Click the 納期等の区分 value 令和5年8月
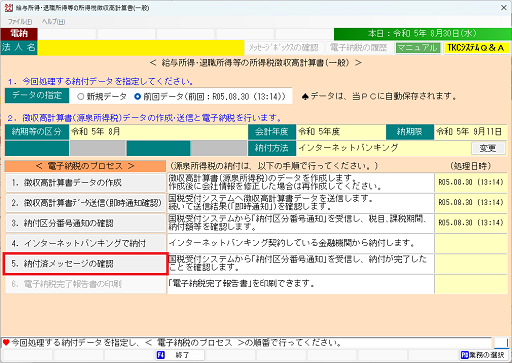This screenshot has height=363, width=512. (158, 132)
